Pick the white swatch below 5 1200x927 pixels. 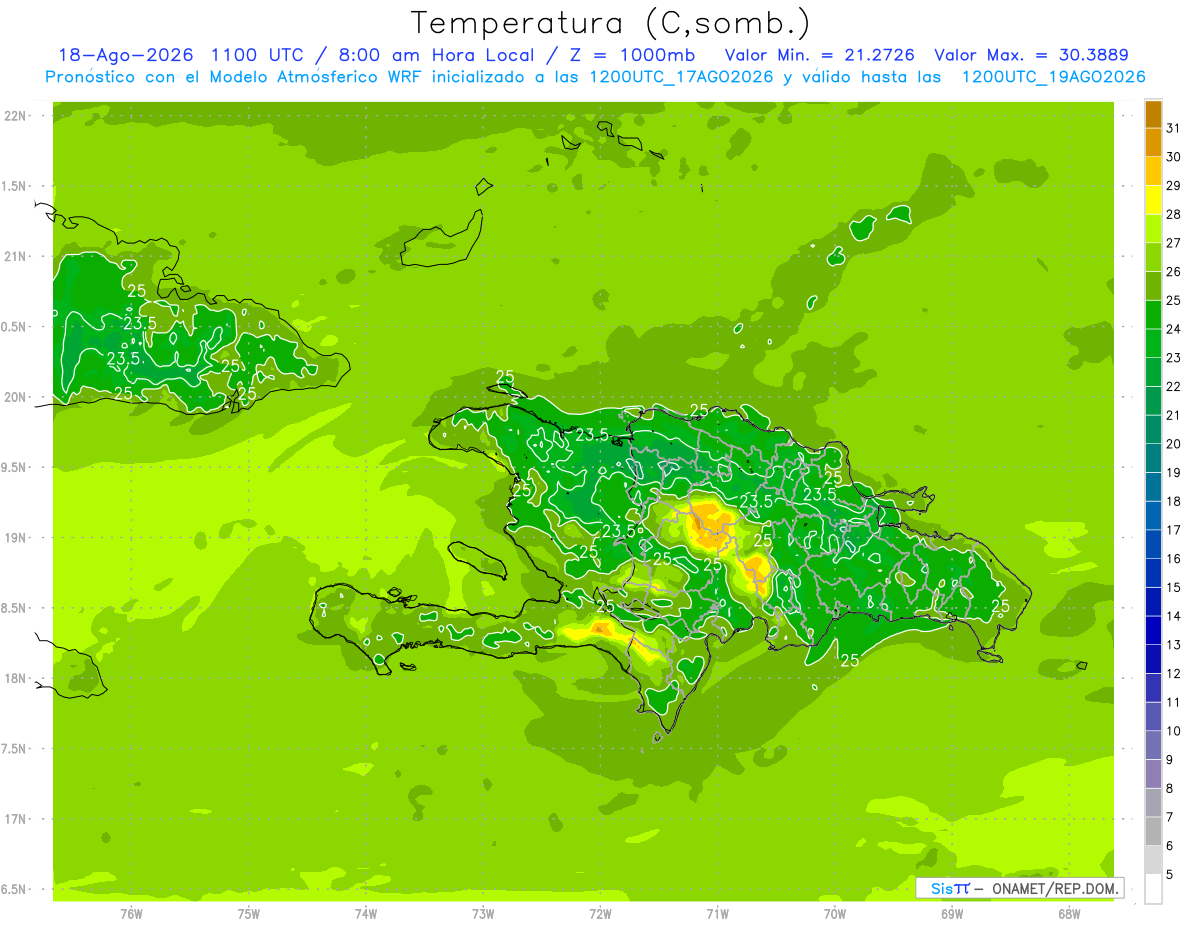click(x=1153, y=890)
